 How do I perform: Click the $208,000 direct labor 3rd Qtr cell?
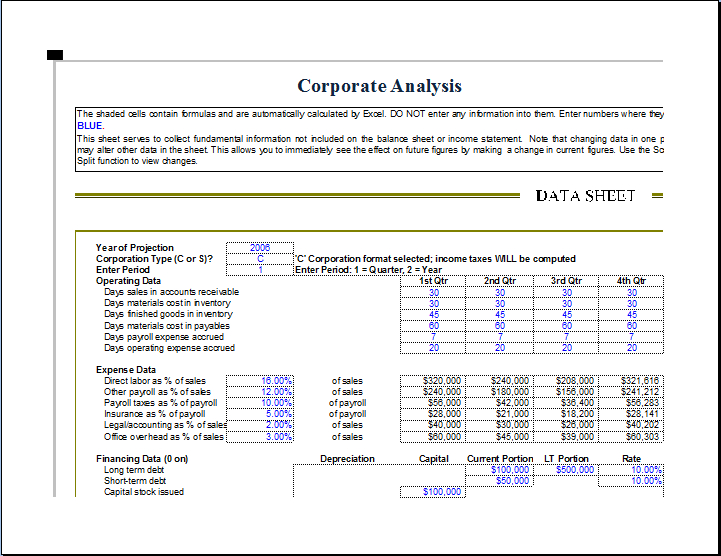pos(566,381)
